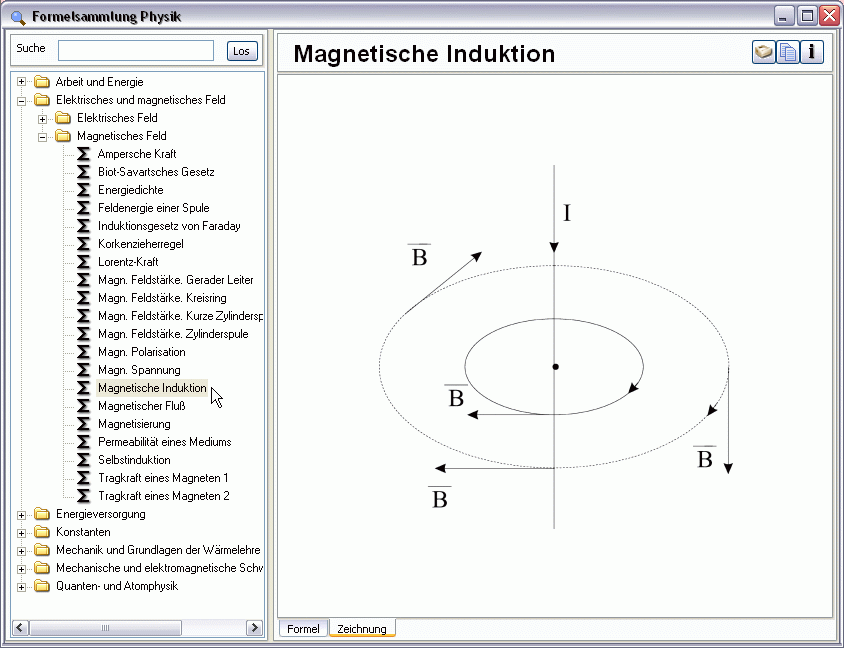Expand the Elektrisches Feld subfolder
844x648 pixels.
(43, 118)
